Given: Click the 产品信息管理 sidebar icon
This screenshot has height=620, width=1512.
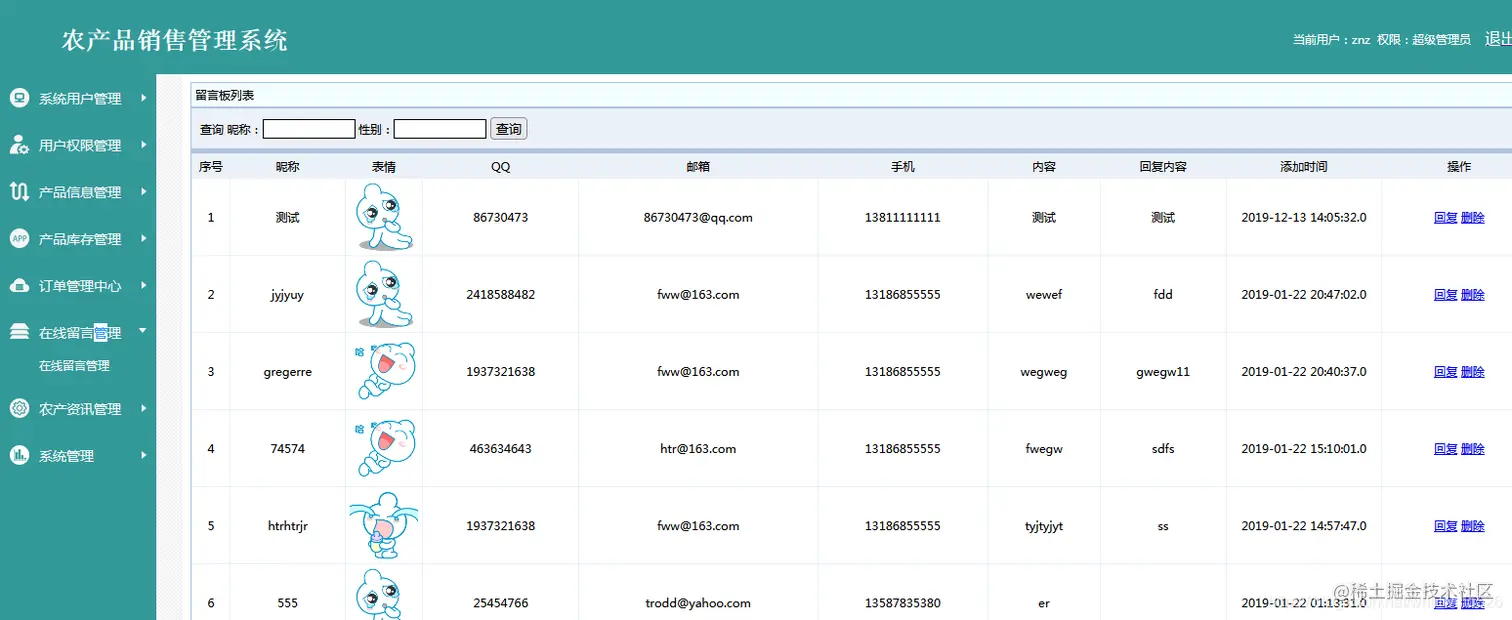Looking at the screenshot, I should click(19, 192).
